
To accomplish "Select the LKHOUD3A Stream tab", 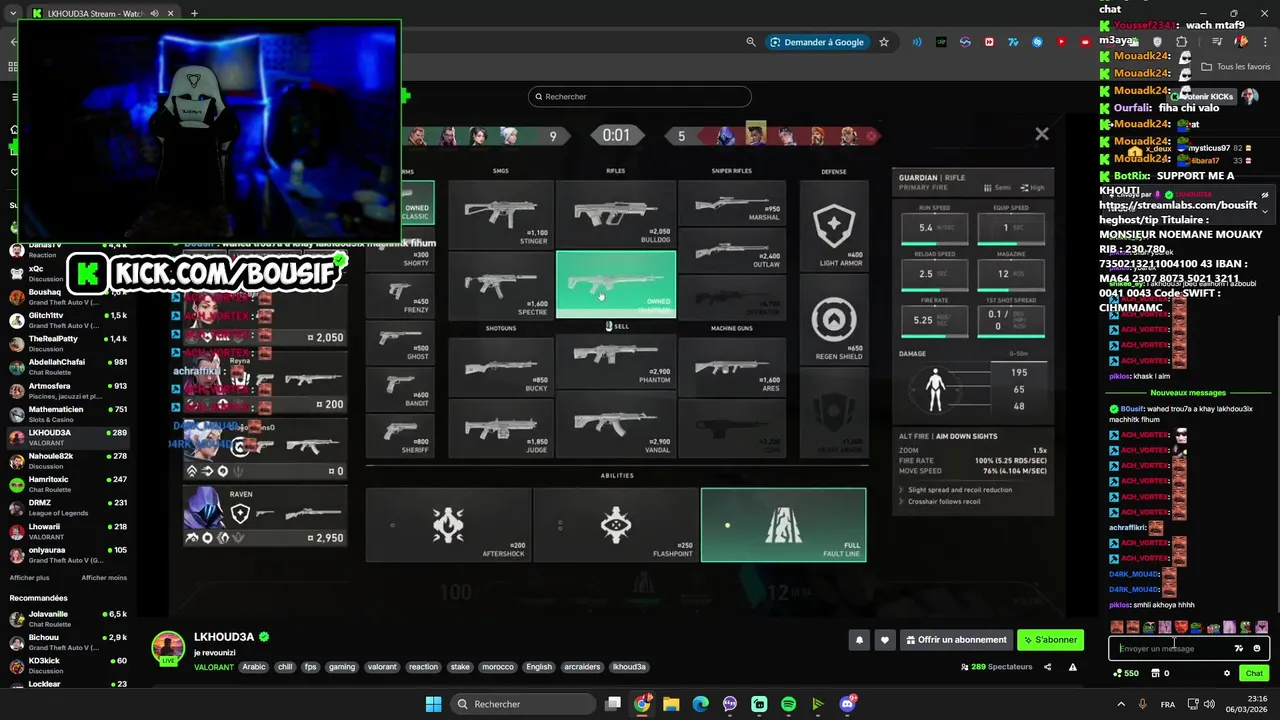I will [x=102, y=13].
